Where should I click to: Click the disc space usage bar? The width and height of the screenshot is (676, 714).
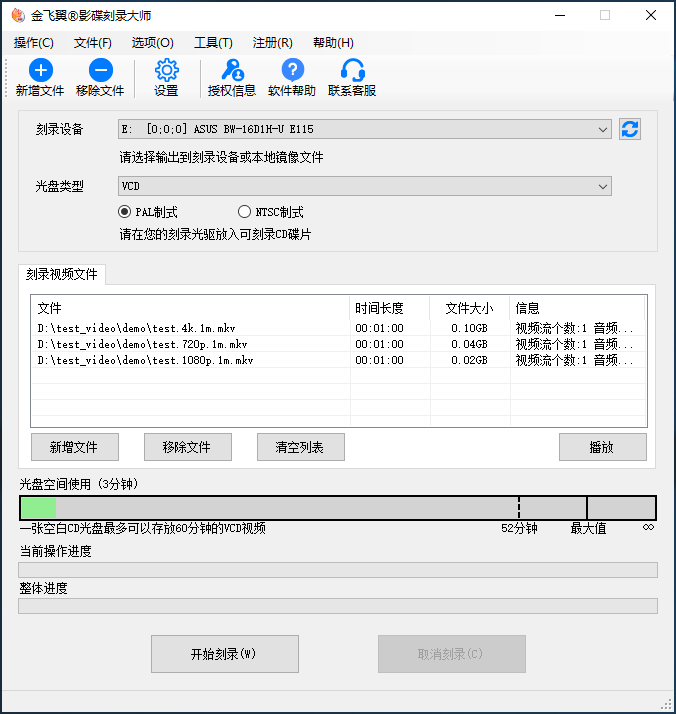[338, 508]
